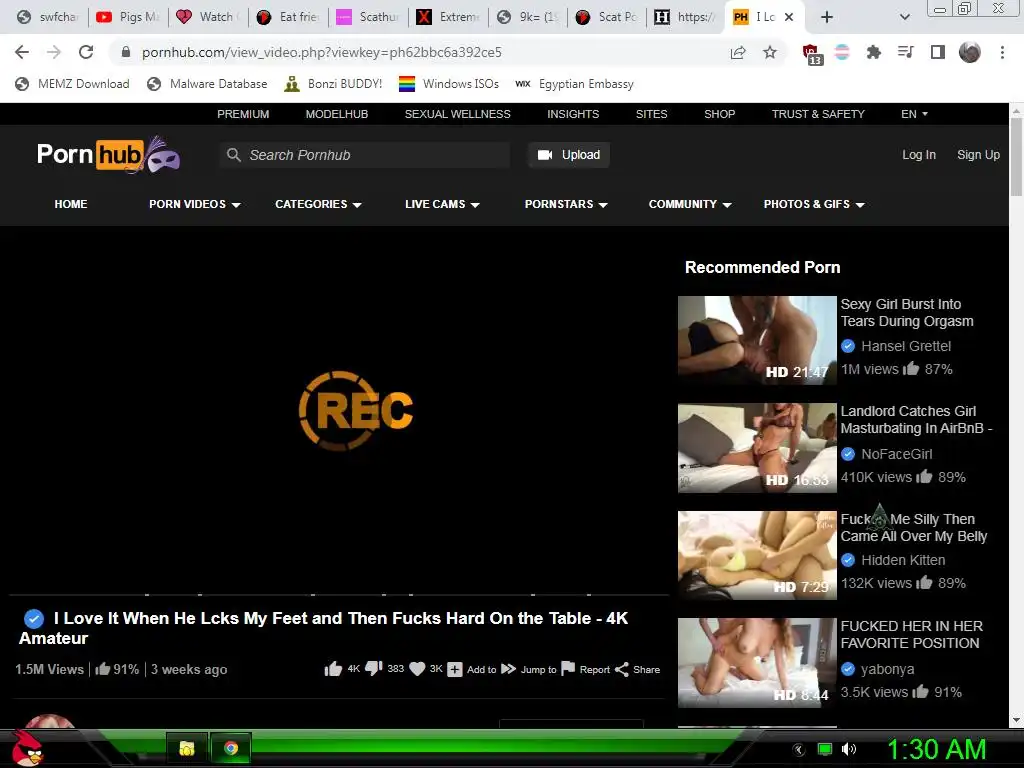Expand the PHOTOS & GIFS menu

(x=814, y=204)
